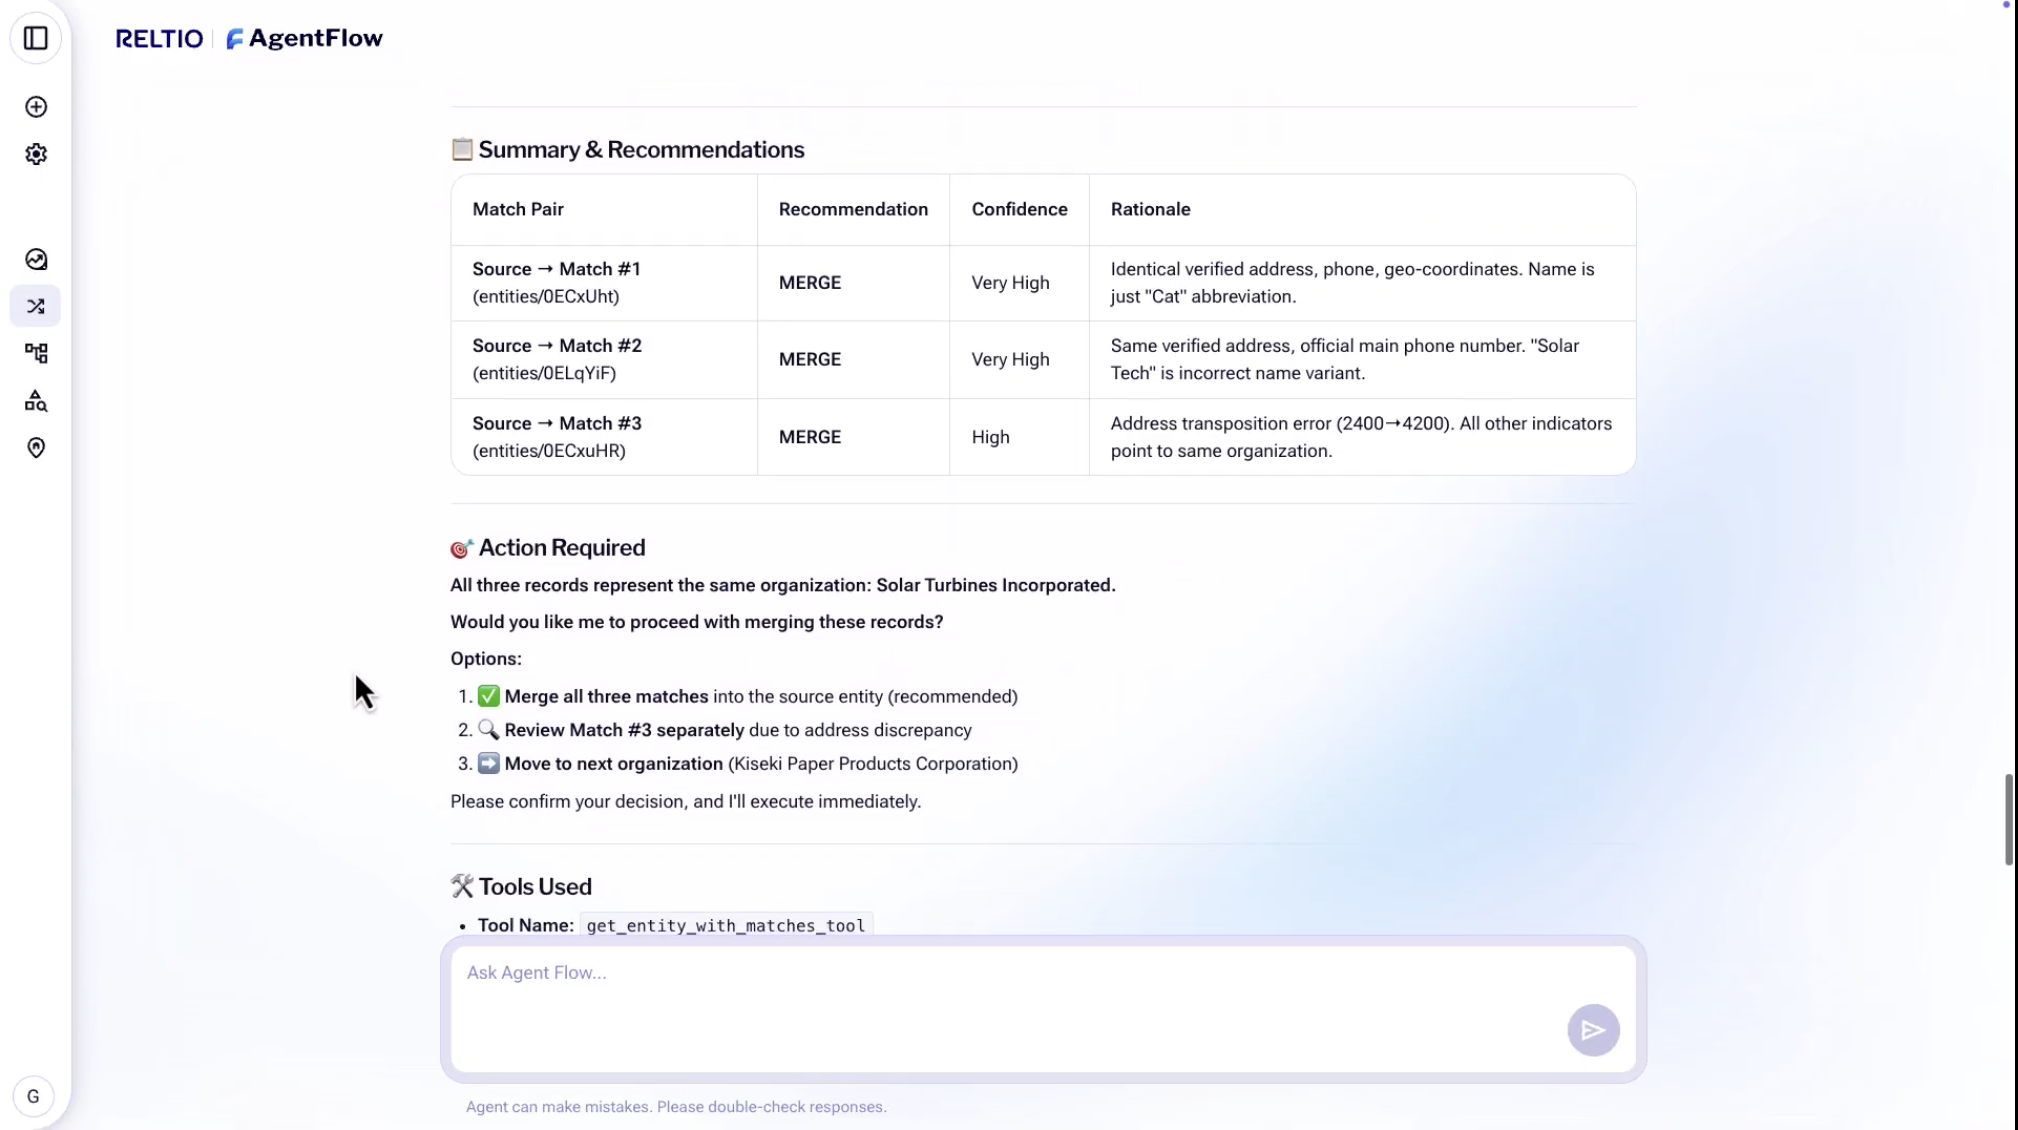
Task: Select the merge/match tool icon
Action: point(36,305)
